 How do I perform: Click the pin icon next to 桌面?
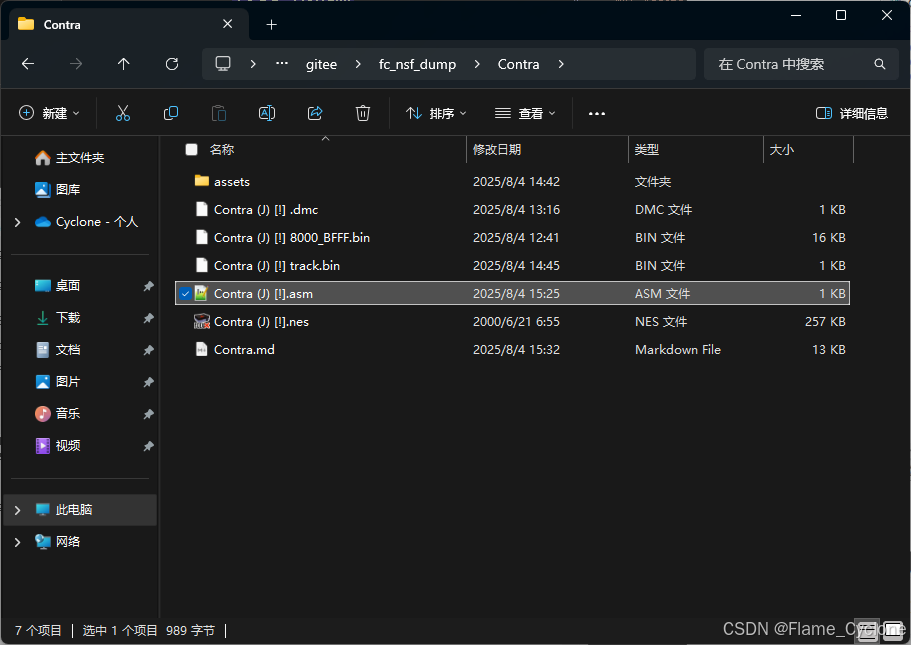pos(149,286)
